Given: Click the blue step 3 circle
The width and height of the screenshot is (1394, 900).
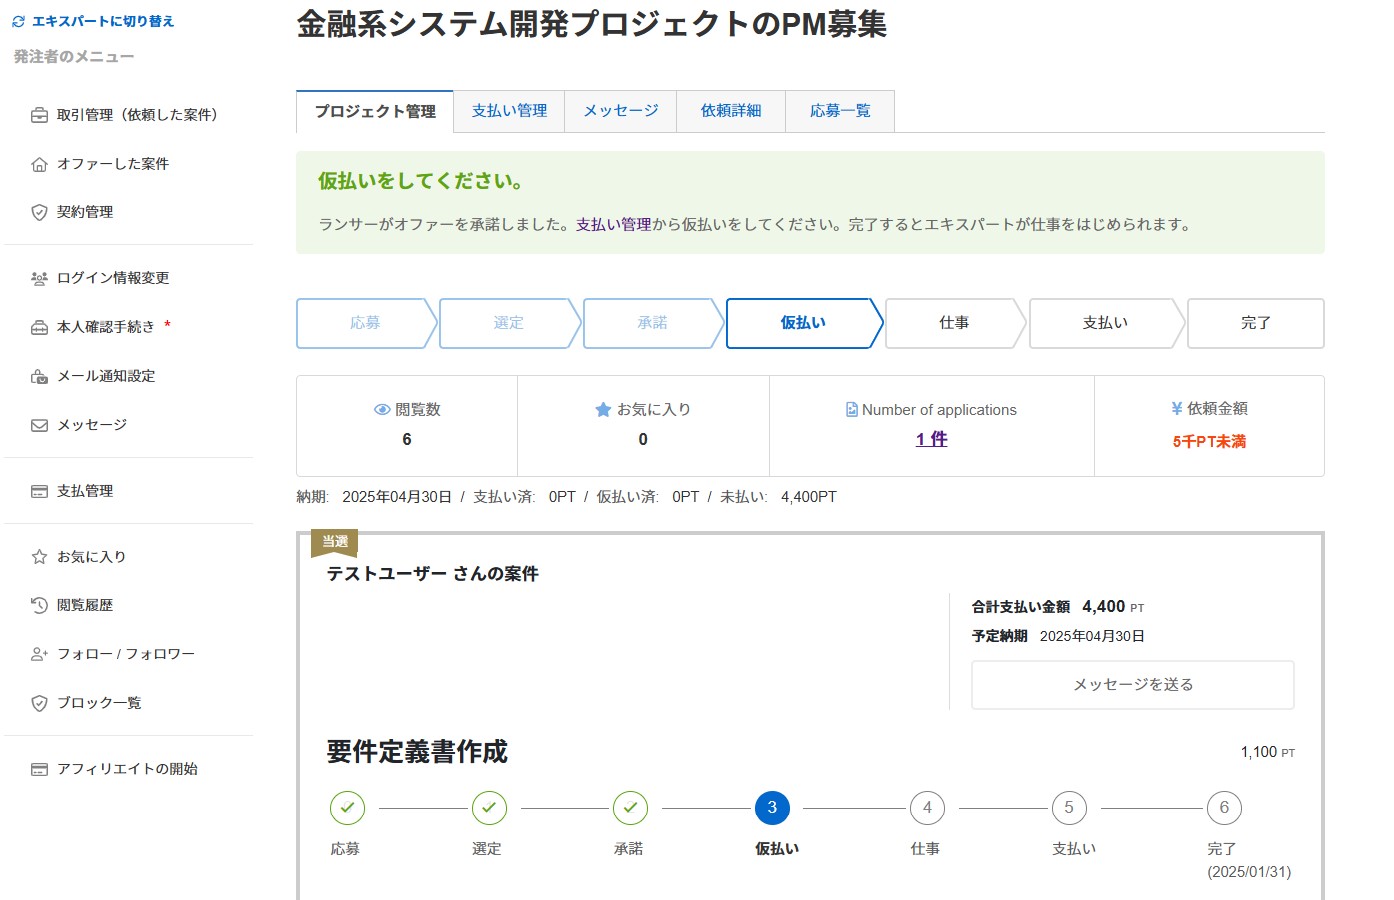Looking at the screenshot, I should click(772, 808).
